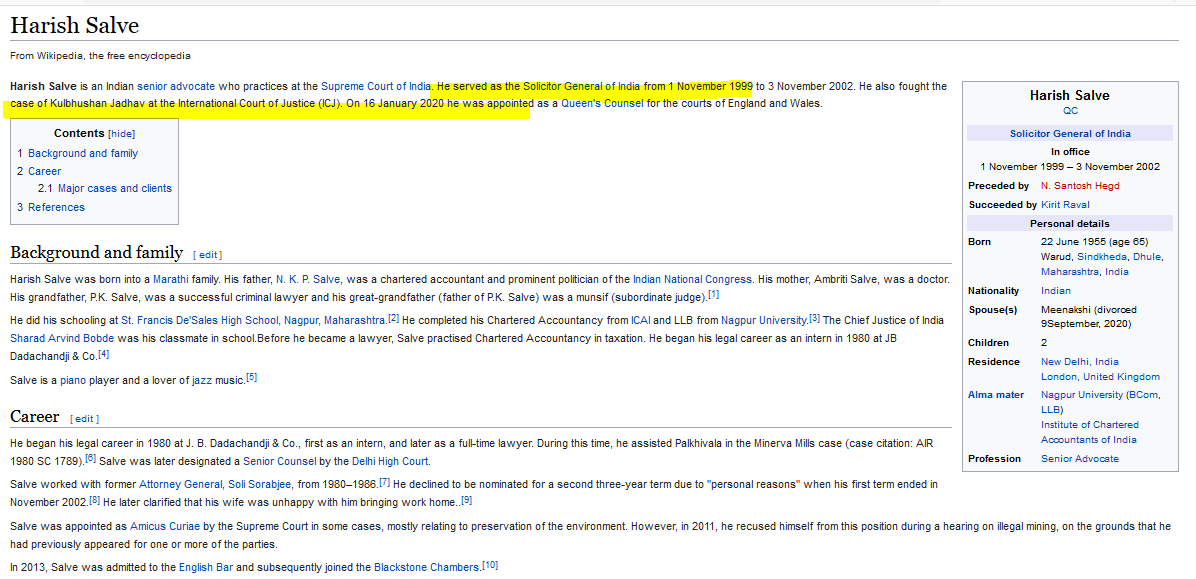Open 'Indian National Congress' link
Viewport: 1196px width, 579px height.
[693, 279]
